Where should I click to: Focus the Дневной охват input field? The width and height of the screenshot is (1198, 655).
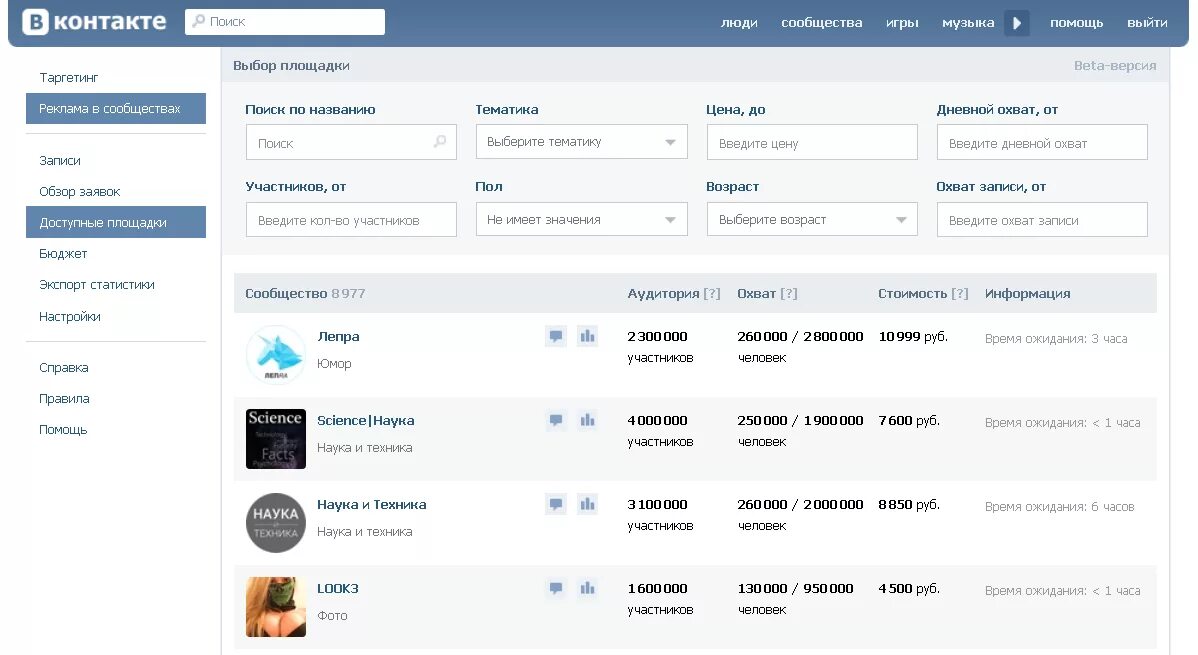1042,142
